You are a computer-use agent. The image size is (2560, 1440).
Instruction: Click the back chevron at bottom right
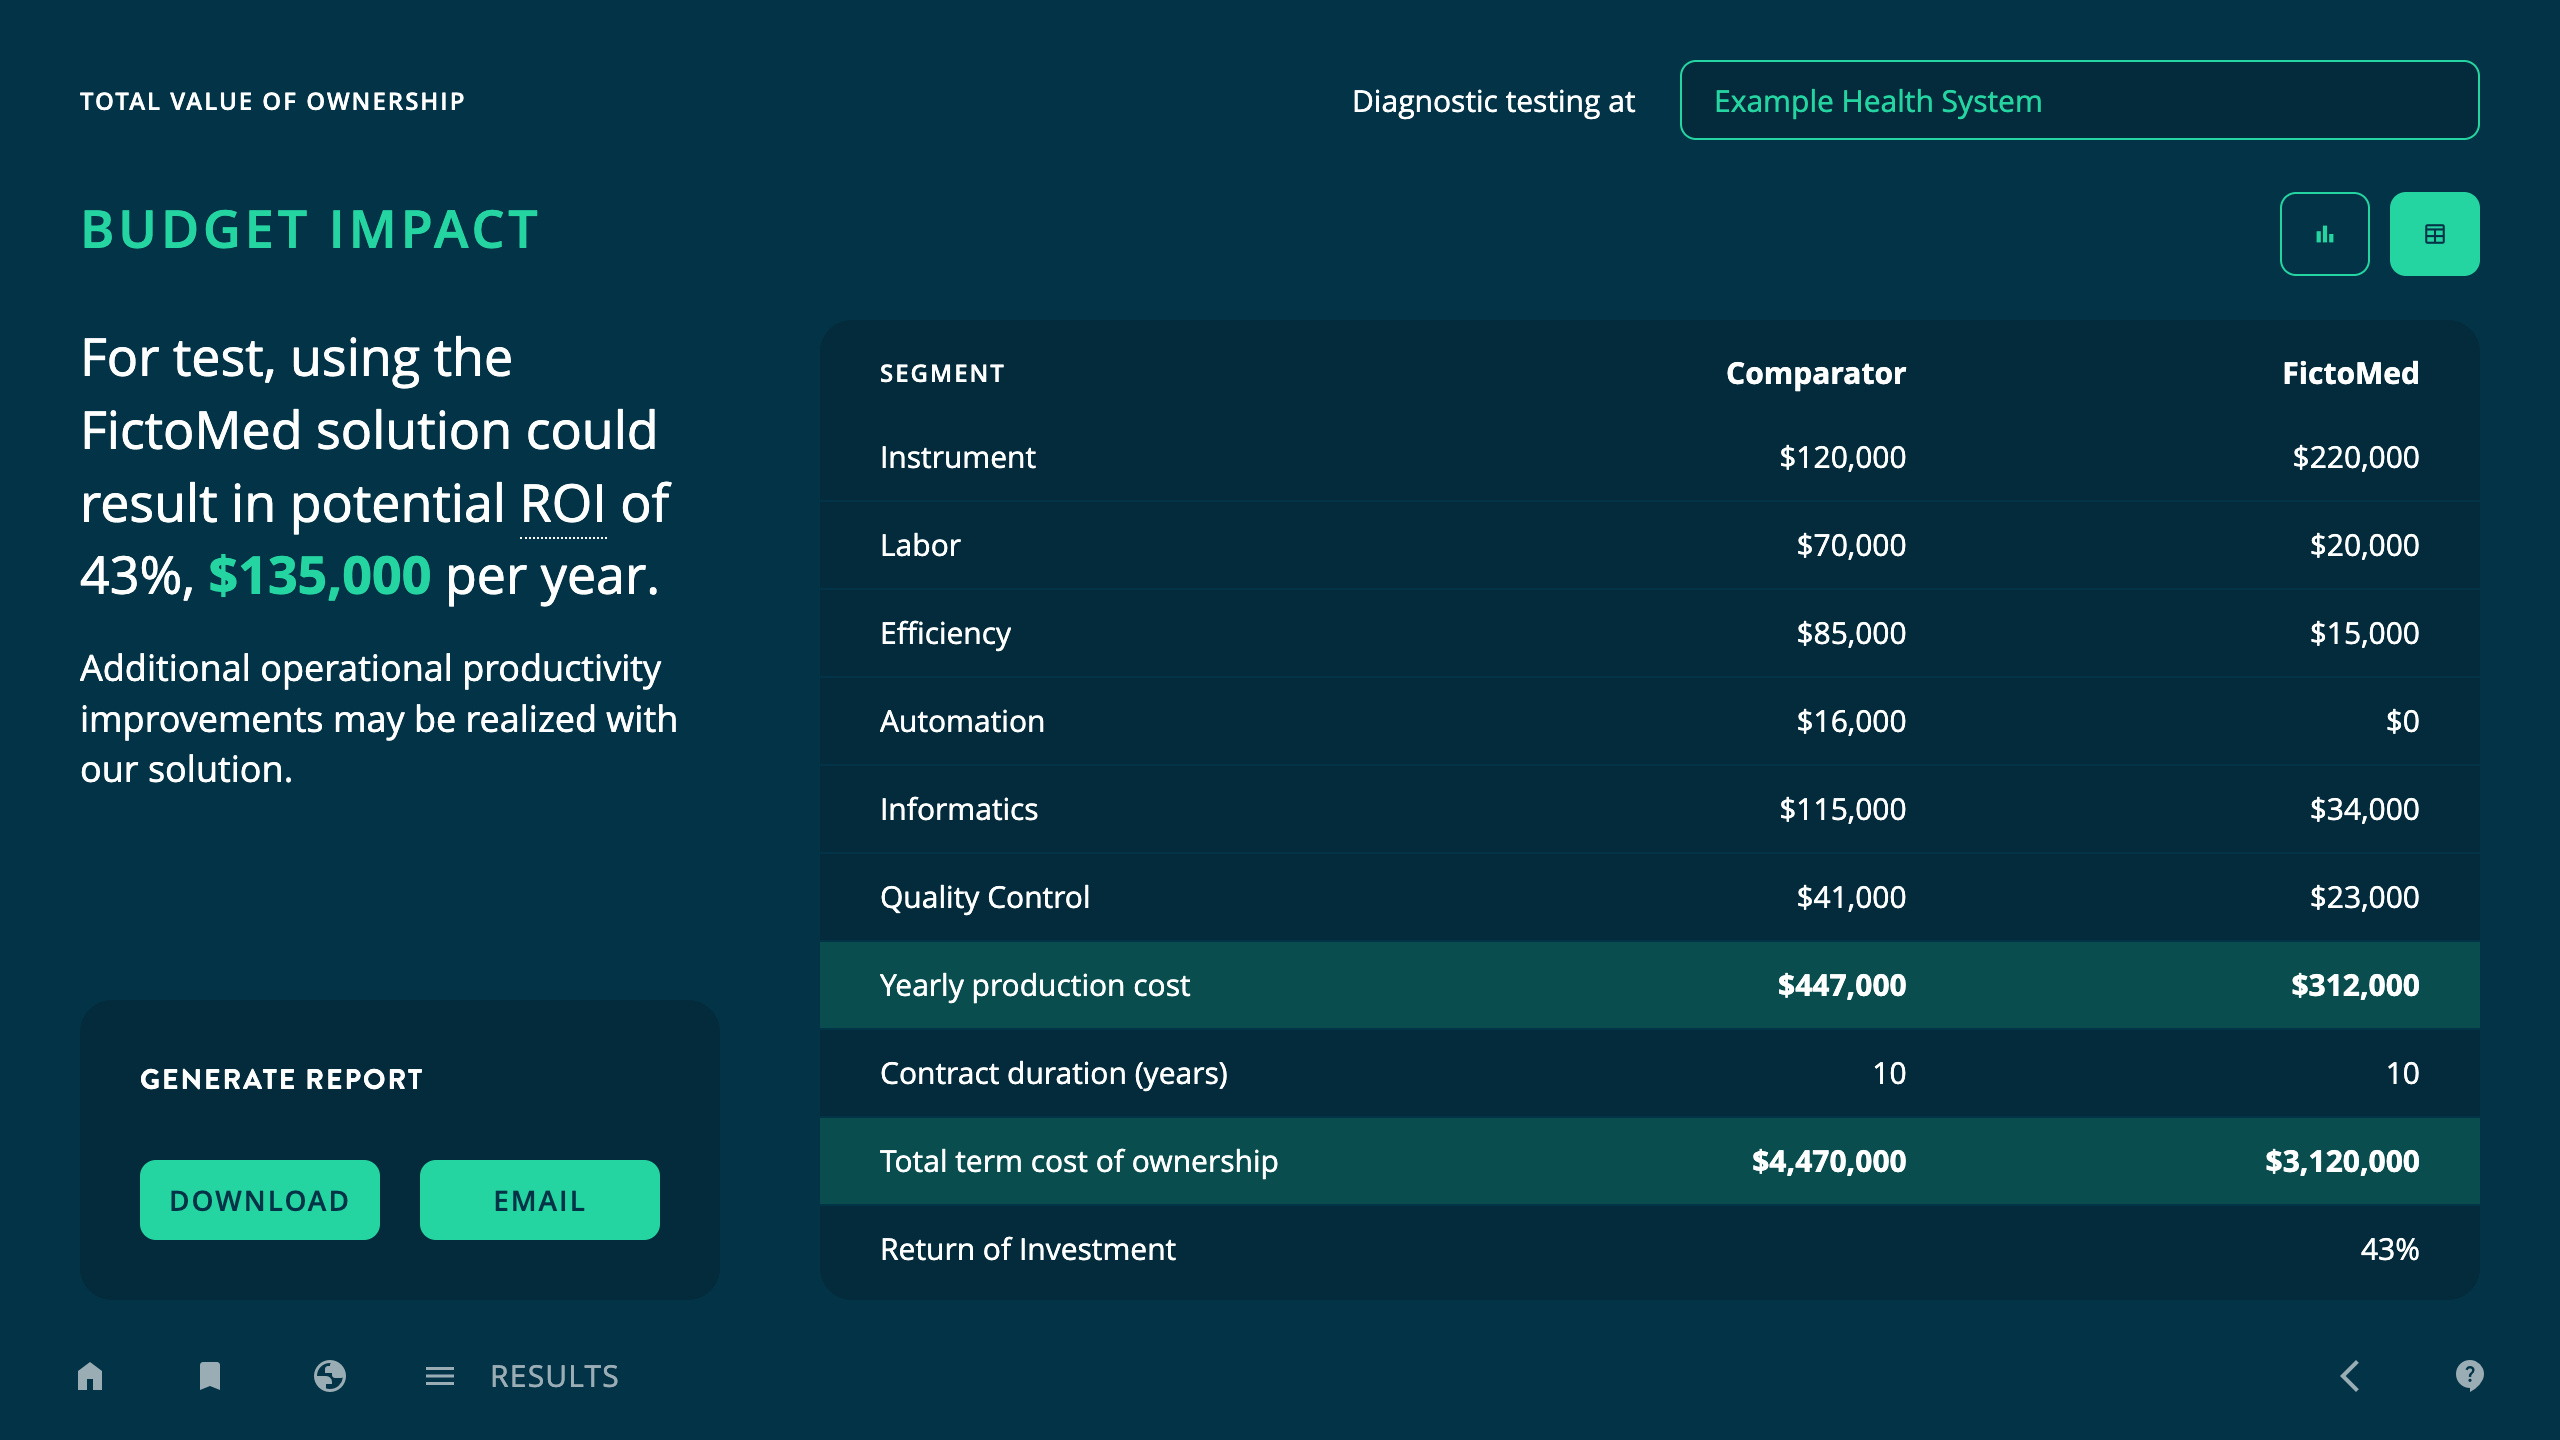[2351, 1376]
